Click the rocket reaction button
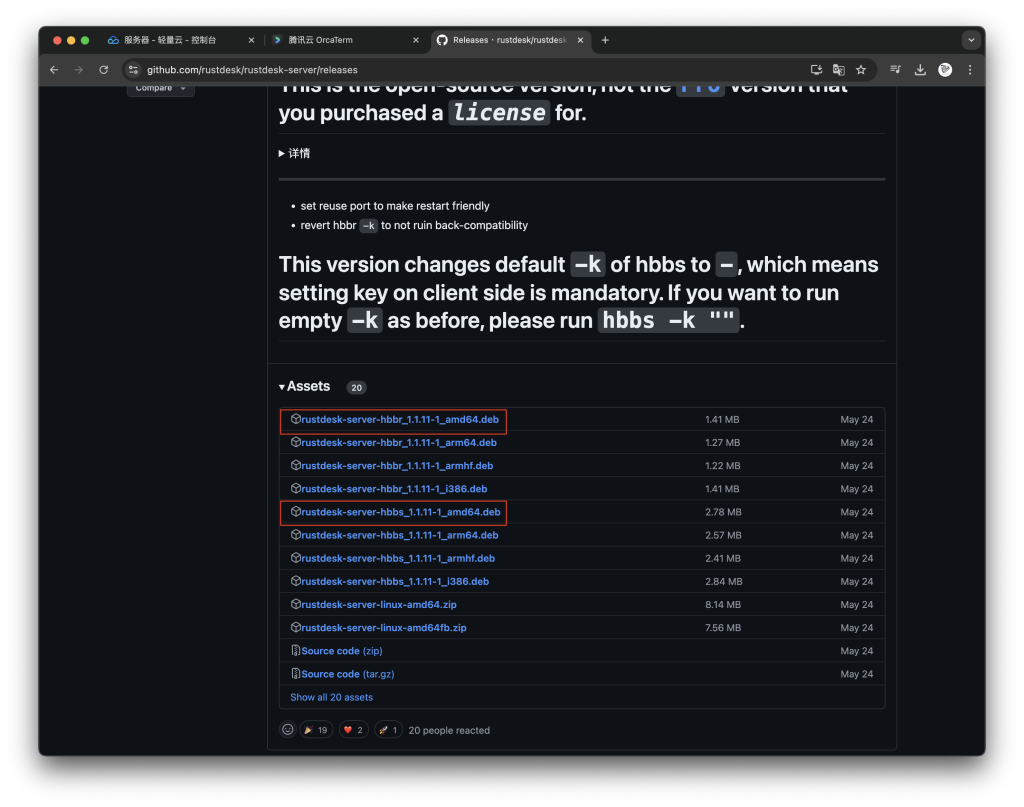Image resolution: width=1024 pixels, height=807 pixels. tap(388, 730)
